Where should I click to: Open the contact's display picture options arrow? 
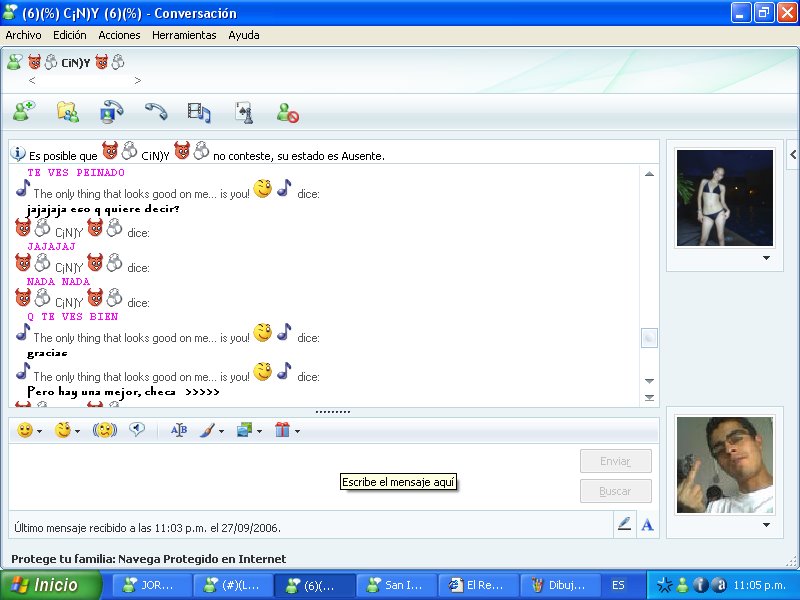[x=766, y=258]
